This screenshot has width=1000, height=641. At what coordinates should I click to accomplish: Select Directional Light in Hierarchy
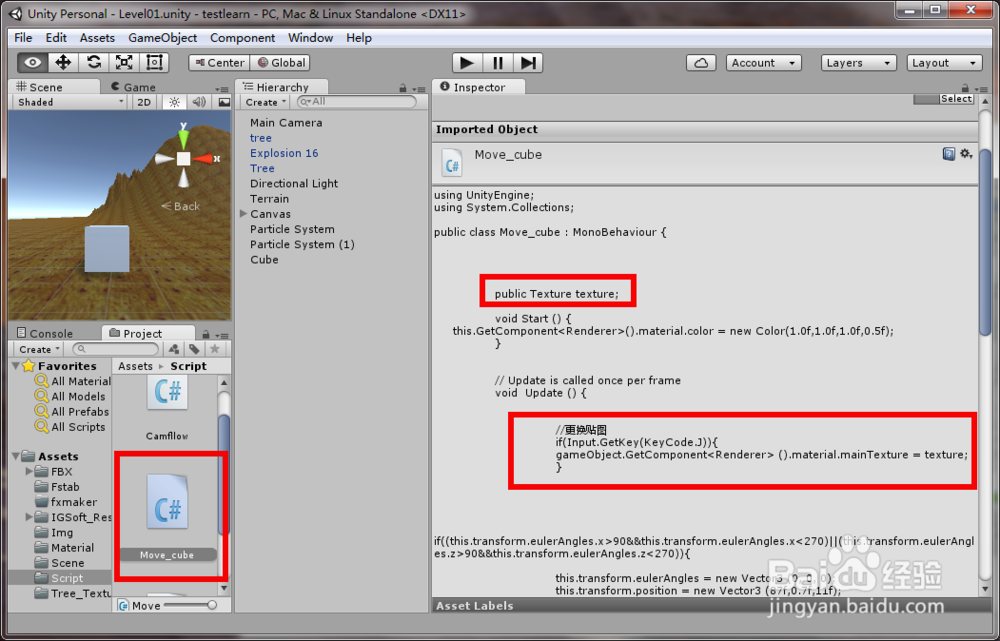click(293, 184)
